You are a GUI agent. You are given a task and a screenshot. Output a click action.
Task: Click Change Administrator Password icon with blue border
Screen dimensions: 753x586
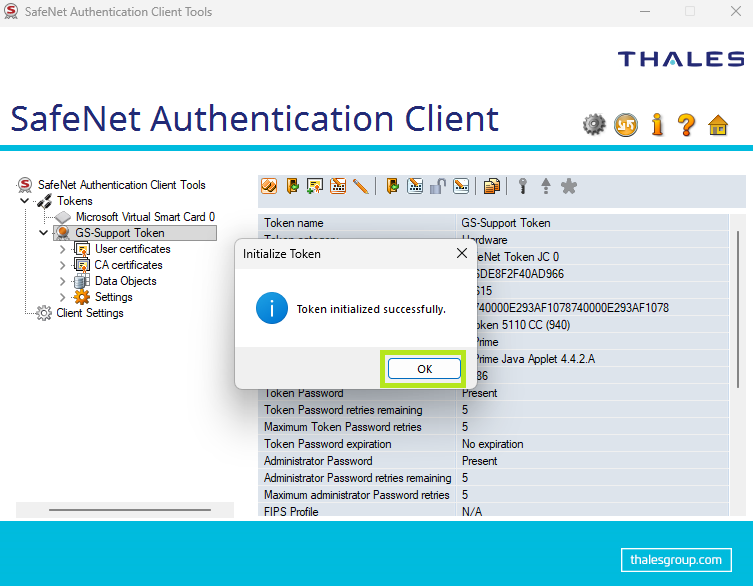tap(415, 186)
